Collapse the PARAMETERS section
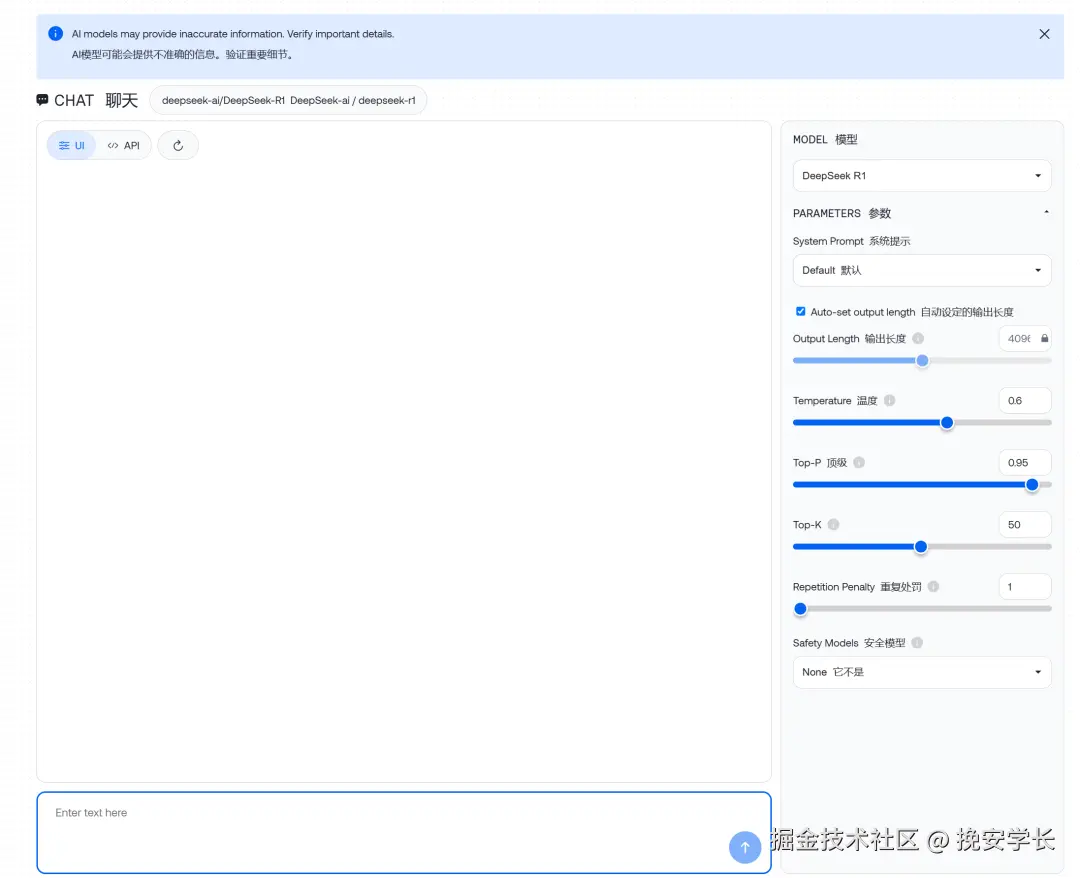 tap(1046, 213)
